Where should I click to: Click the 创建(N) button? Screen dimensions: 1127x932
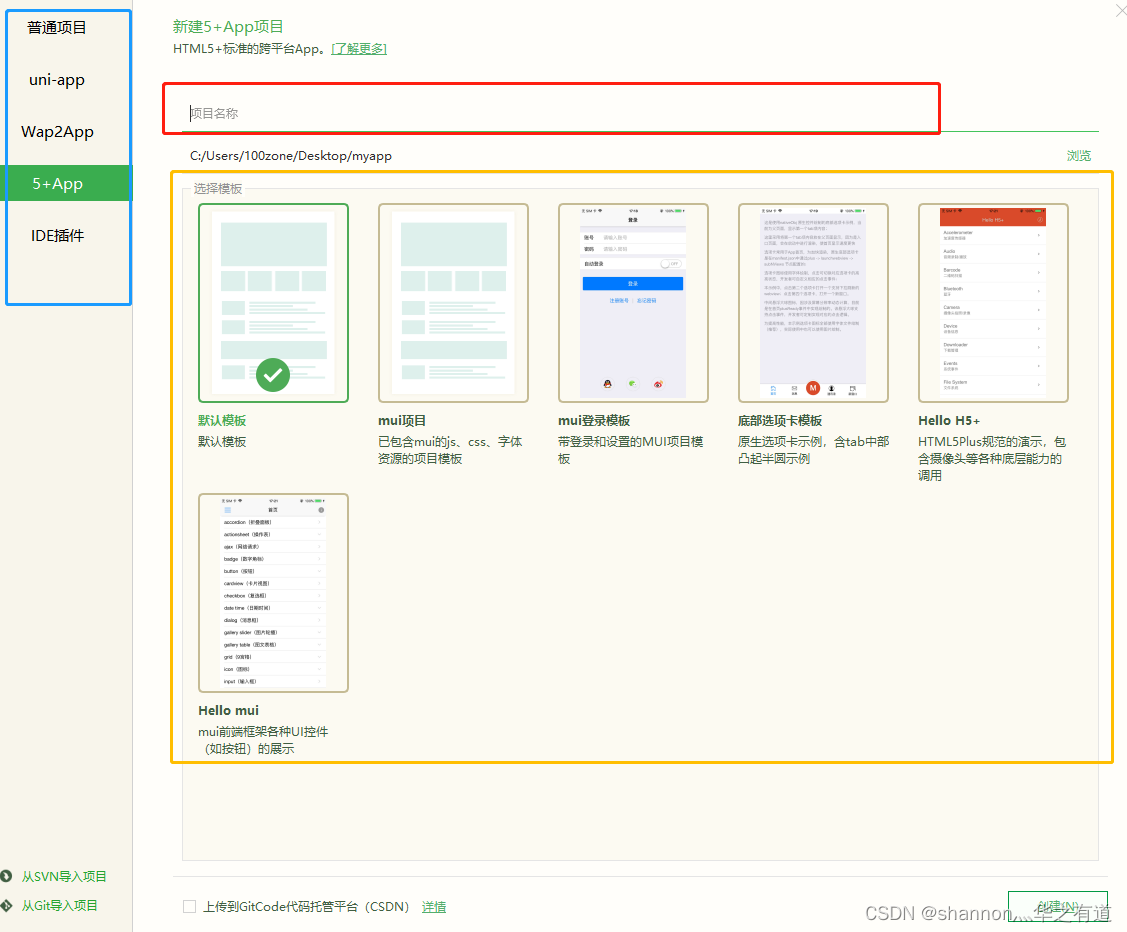[1057, 904]
